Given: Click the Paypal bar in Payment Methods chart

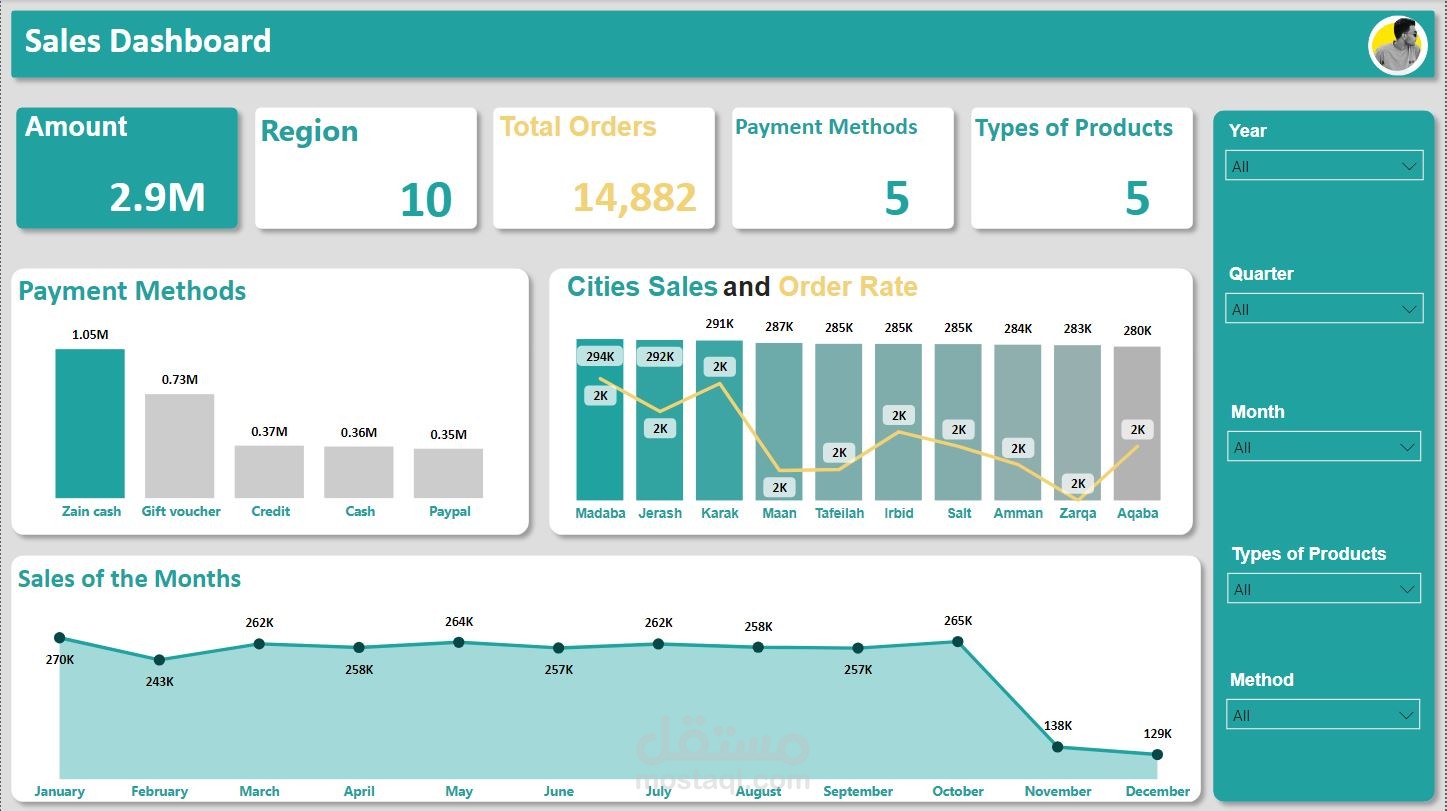Looking at the screenshot, I should pyautogui.click(x=448, y=470).
